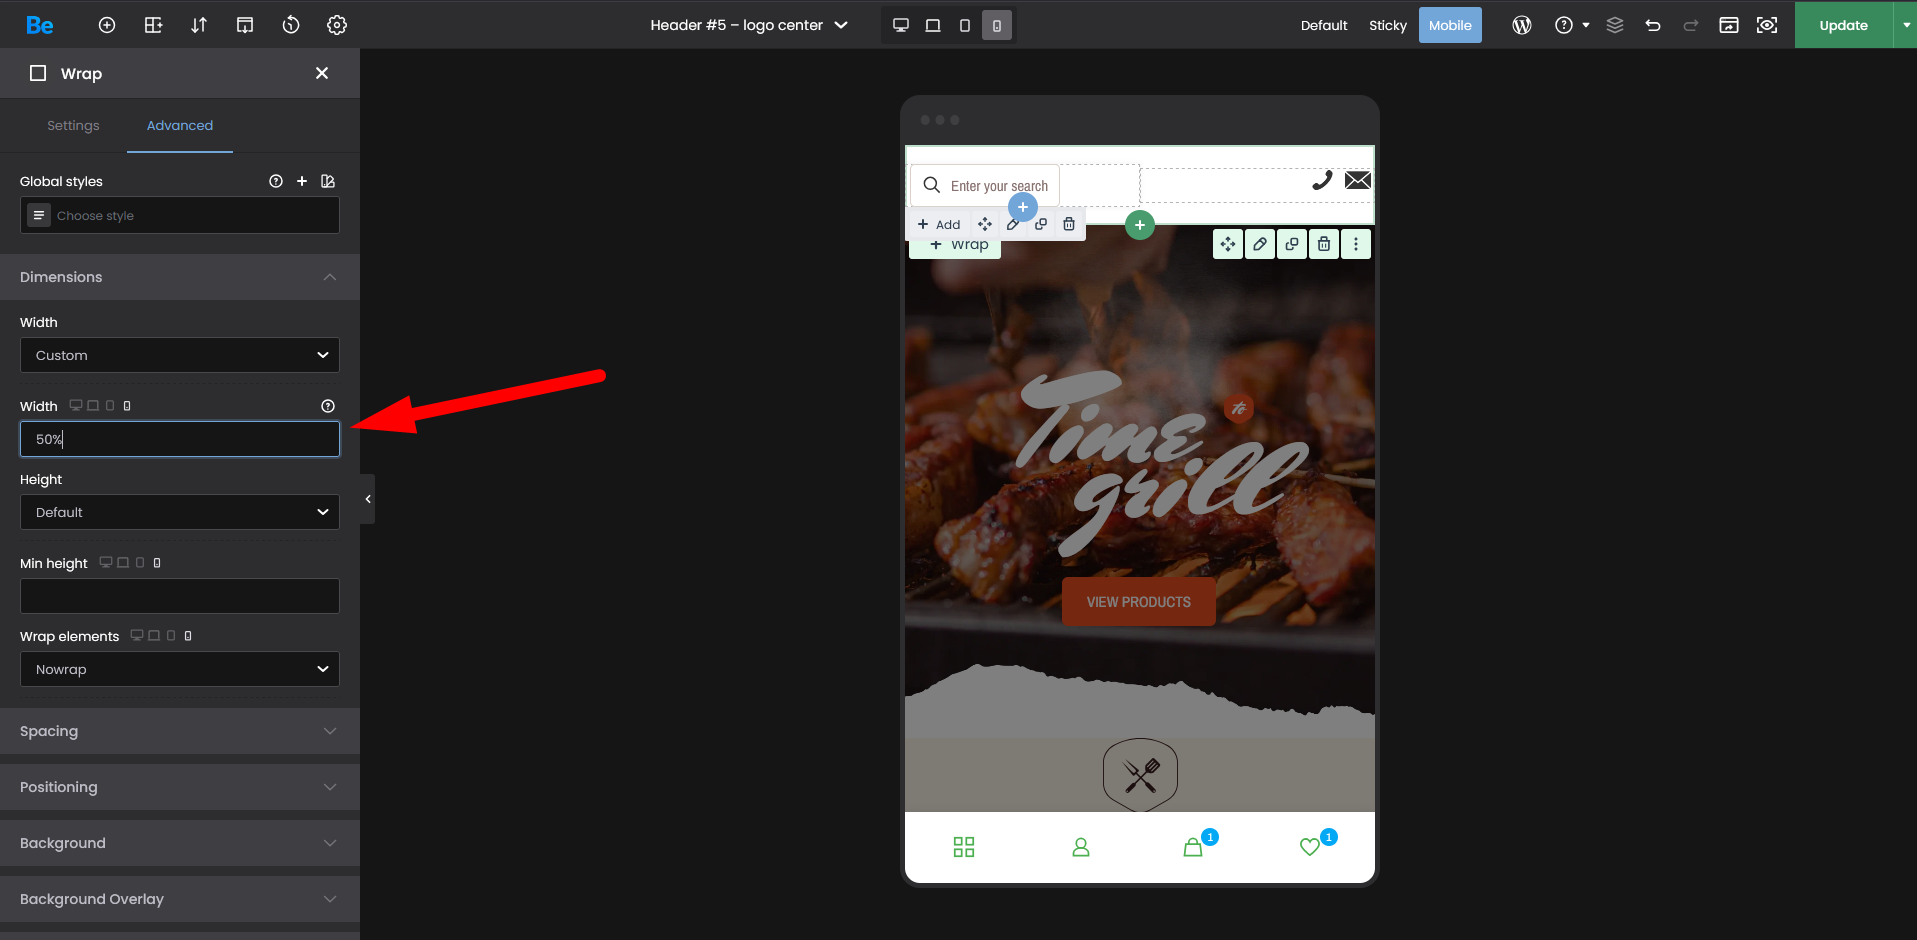Click the WordPress logo icon
The width and height of the screenshot is (1917, 940).
1521,25
